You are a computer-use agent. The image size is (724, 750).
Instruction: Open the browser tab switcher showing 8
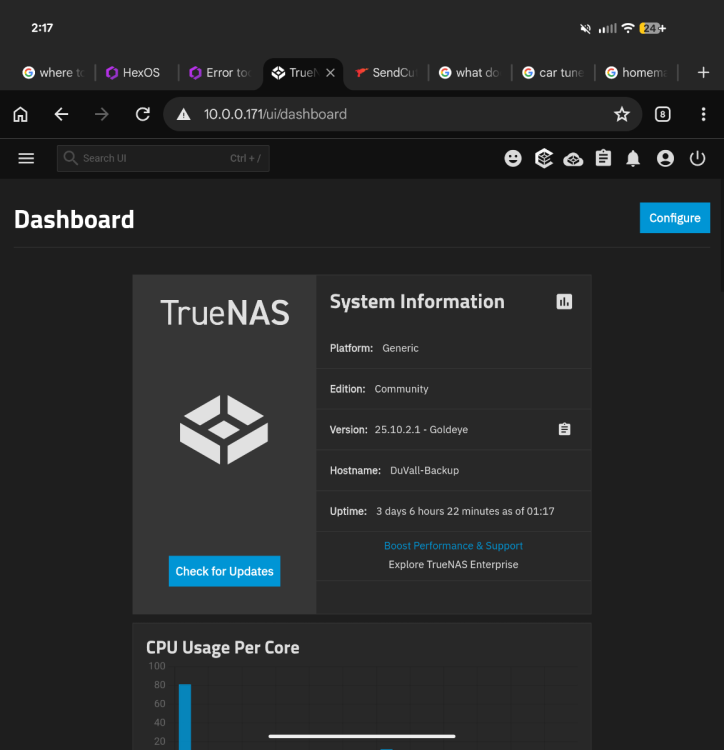[663, 114]
